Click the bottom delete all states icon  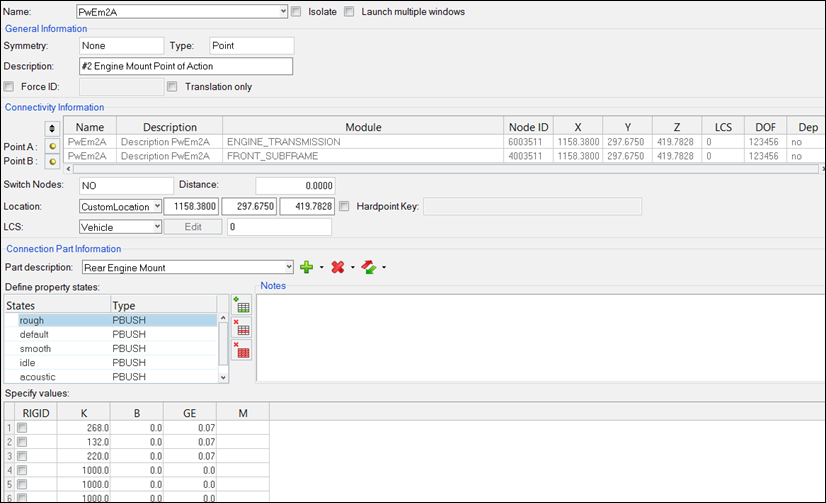(x=241, y=349)
